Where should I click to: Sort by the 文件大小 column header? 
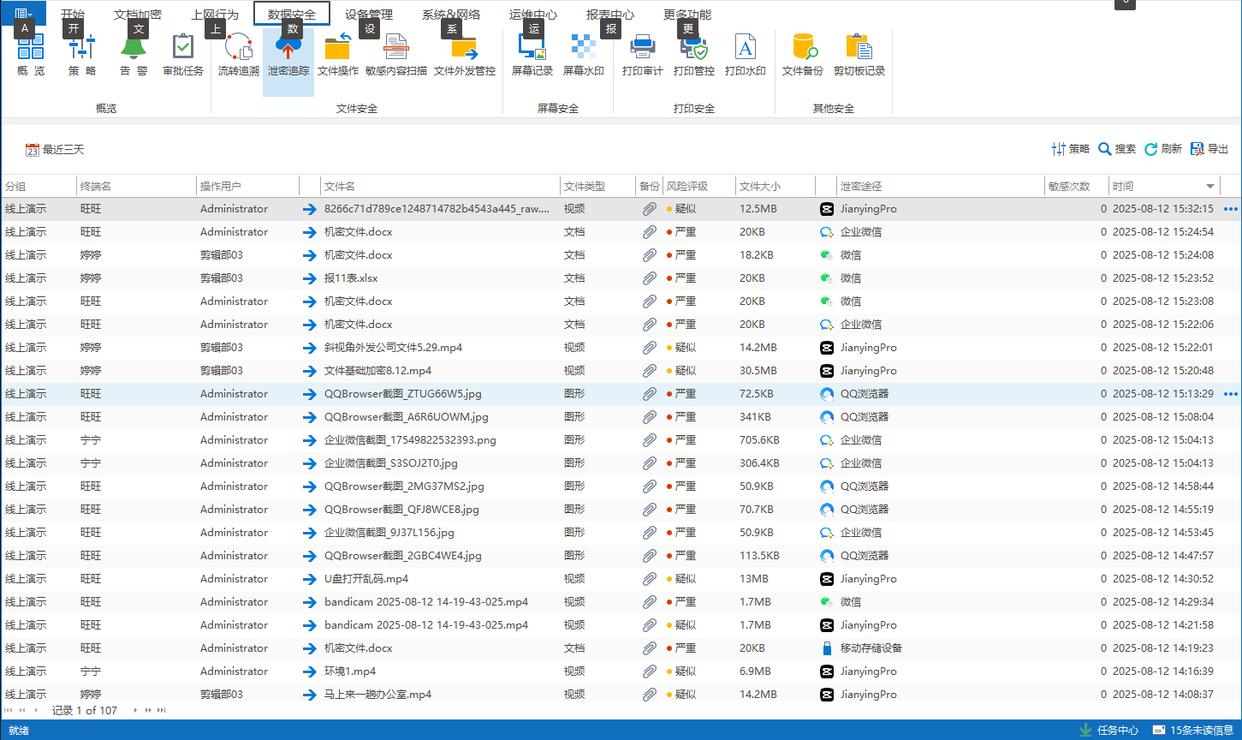tap(774, 186)
